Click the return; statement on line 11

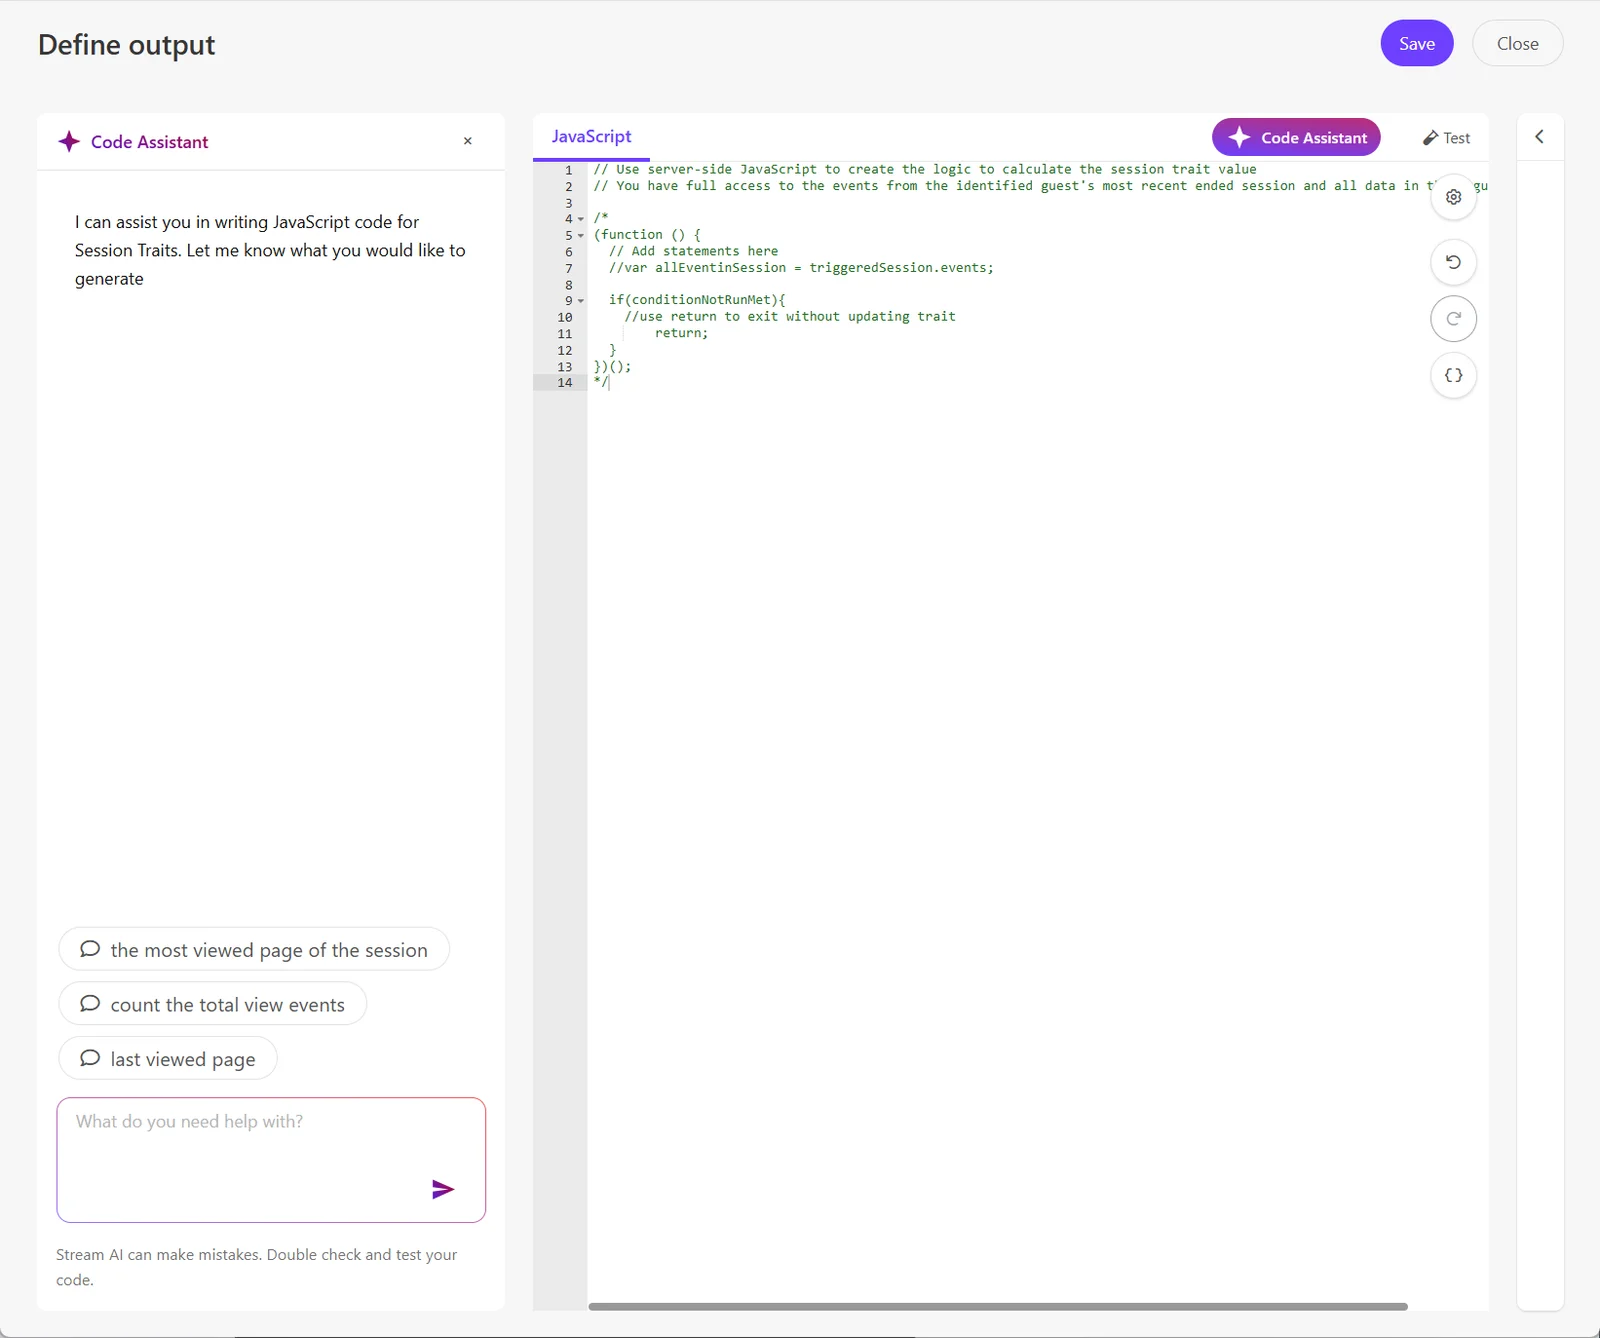[x=681, y=333]
